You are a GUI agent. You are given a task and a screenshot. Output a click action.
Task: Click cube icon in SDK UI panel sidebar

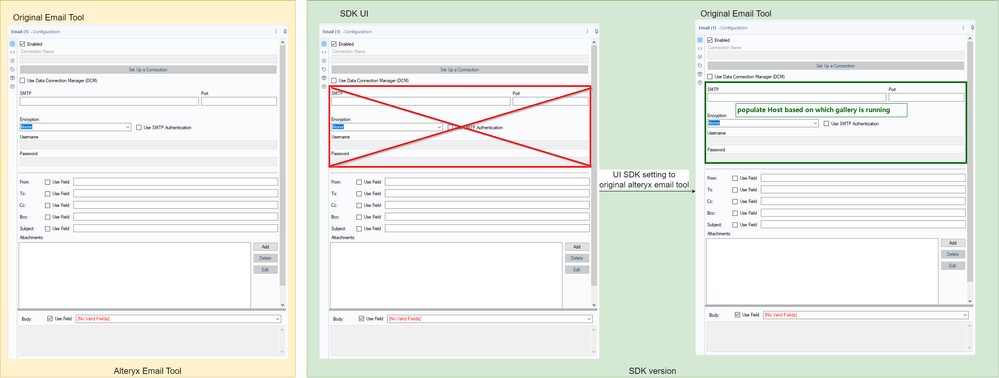tap(324, 77)
